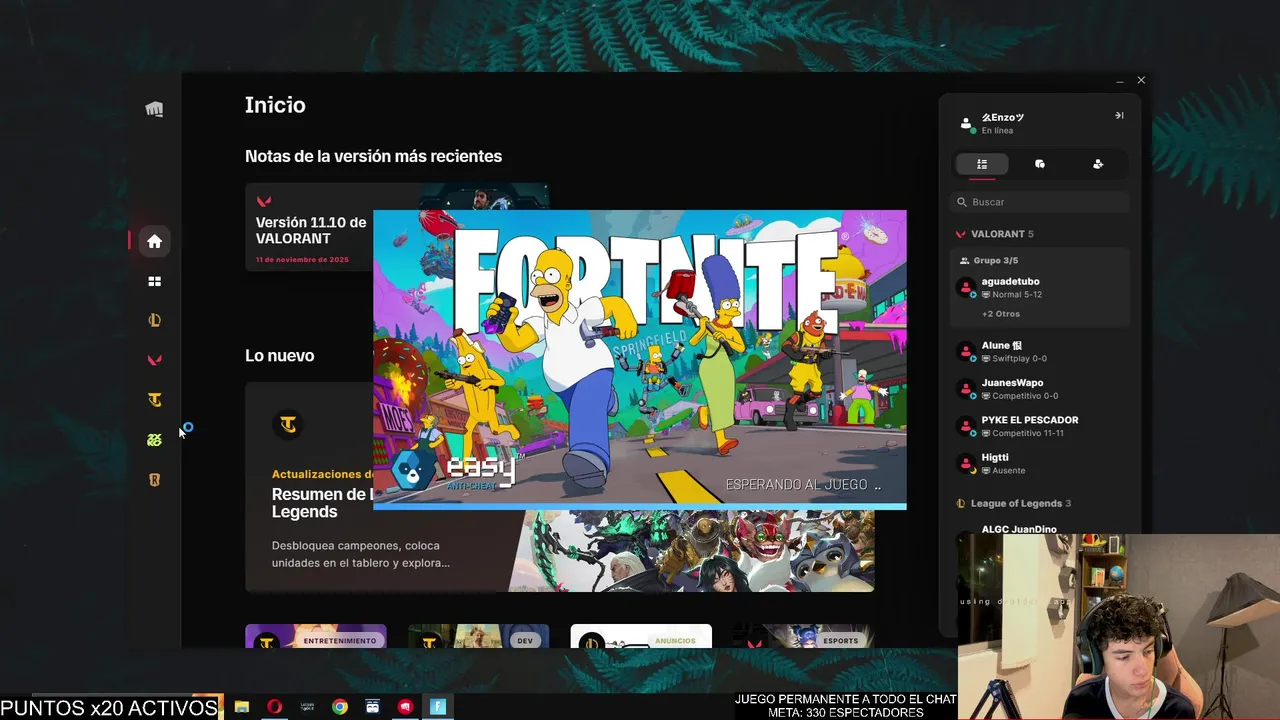
Task: Minimize the Riot Client window
Action: click(x=1120, y=80)
